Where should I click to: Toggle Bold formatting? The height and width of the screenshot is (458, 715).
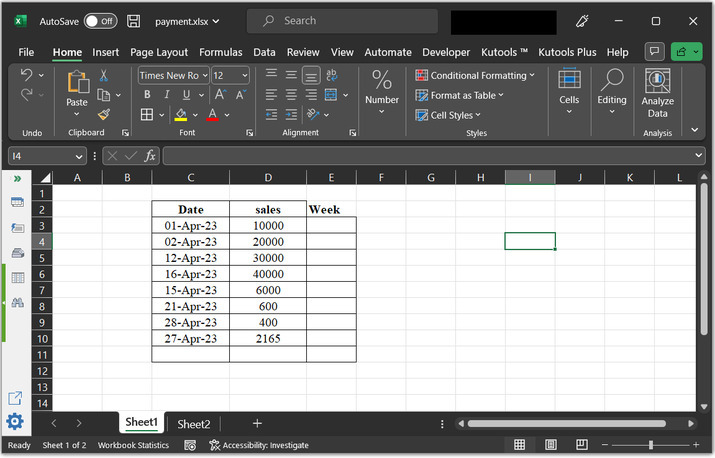coord(146,95)
